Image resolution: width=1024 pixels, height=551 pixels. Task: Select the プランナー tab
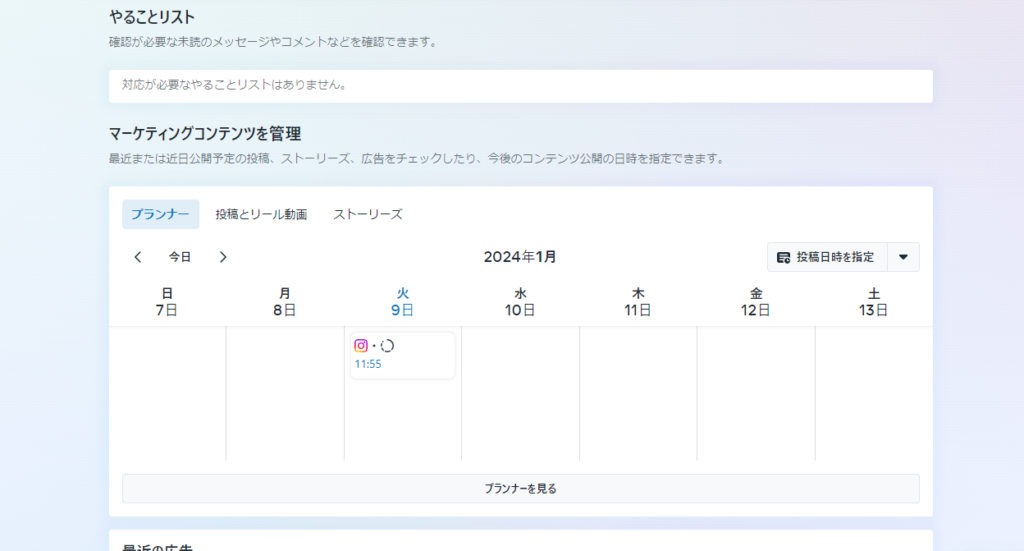[x=160, y=214]
